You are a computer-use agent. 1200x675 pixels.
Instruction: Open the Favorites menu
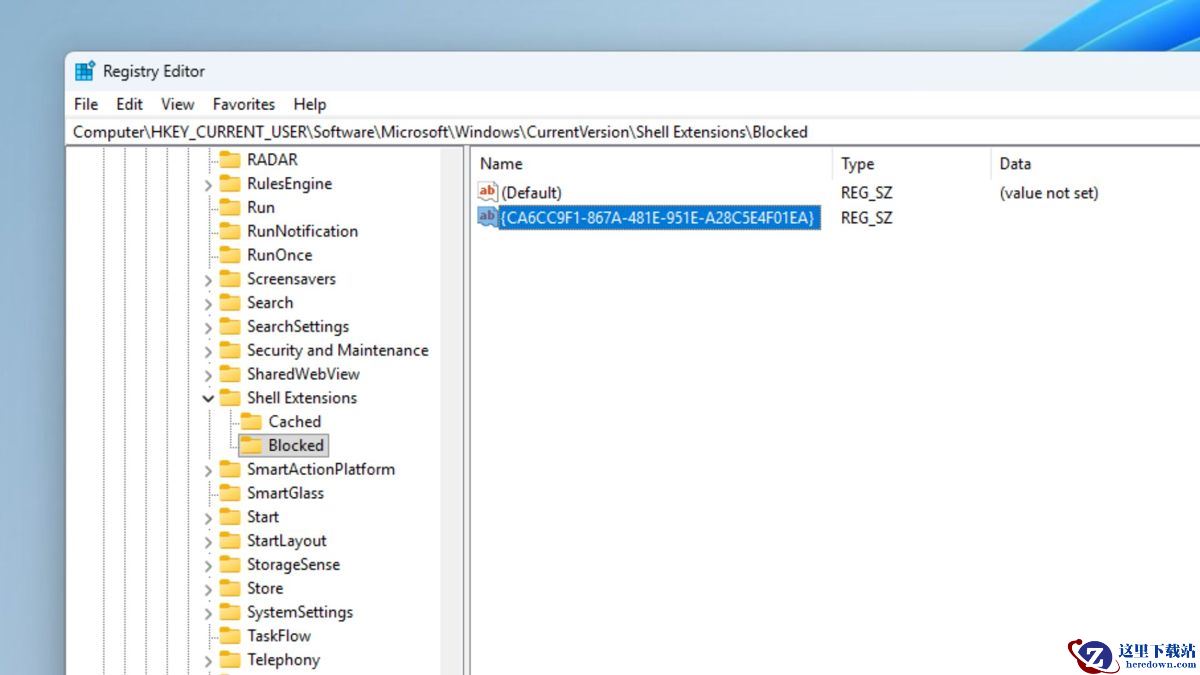tap(243, 104)
